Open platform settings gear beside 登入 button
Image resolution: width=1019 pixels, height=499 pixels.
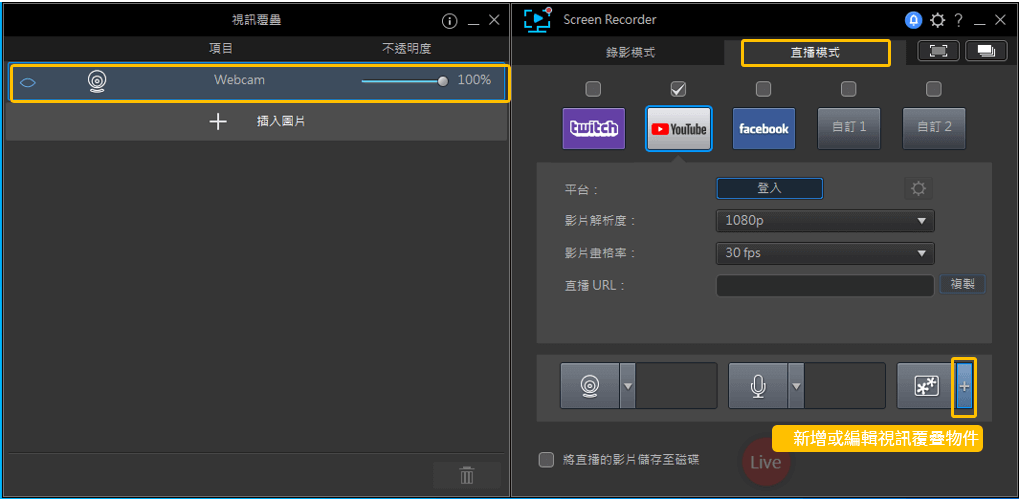tap(918, 189)
